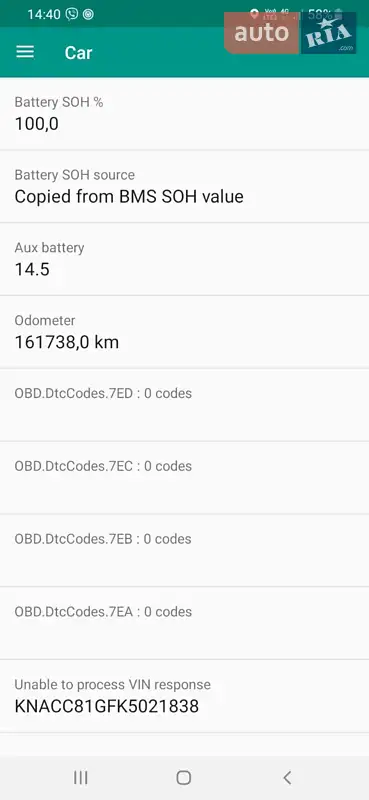Tap the Odometer 161738,0 km row
This screenshot has width=369, height=800.
click(184, 332)
